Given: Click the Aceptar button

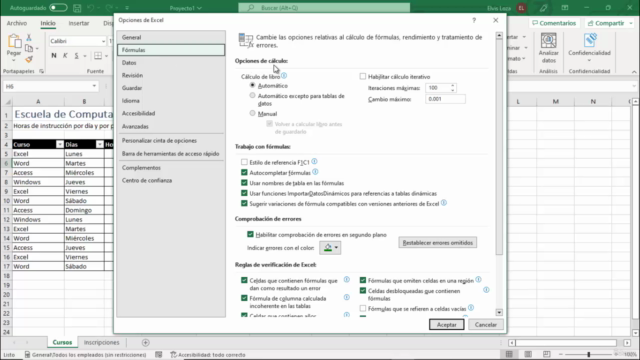Looking at the screenshot, I should pos(447,324).
